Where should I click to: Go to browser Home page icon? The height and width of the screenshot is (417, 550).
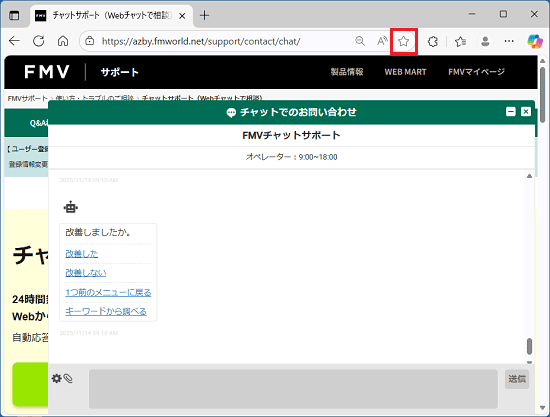point(63,41)
